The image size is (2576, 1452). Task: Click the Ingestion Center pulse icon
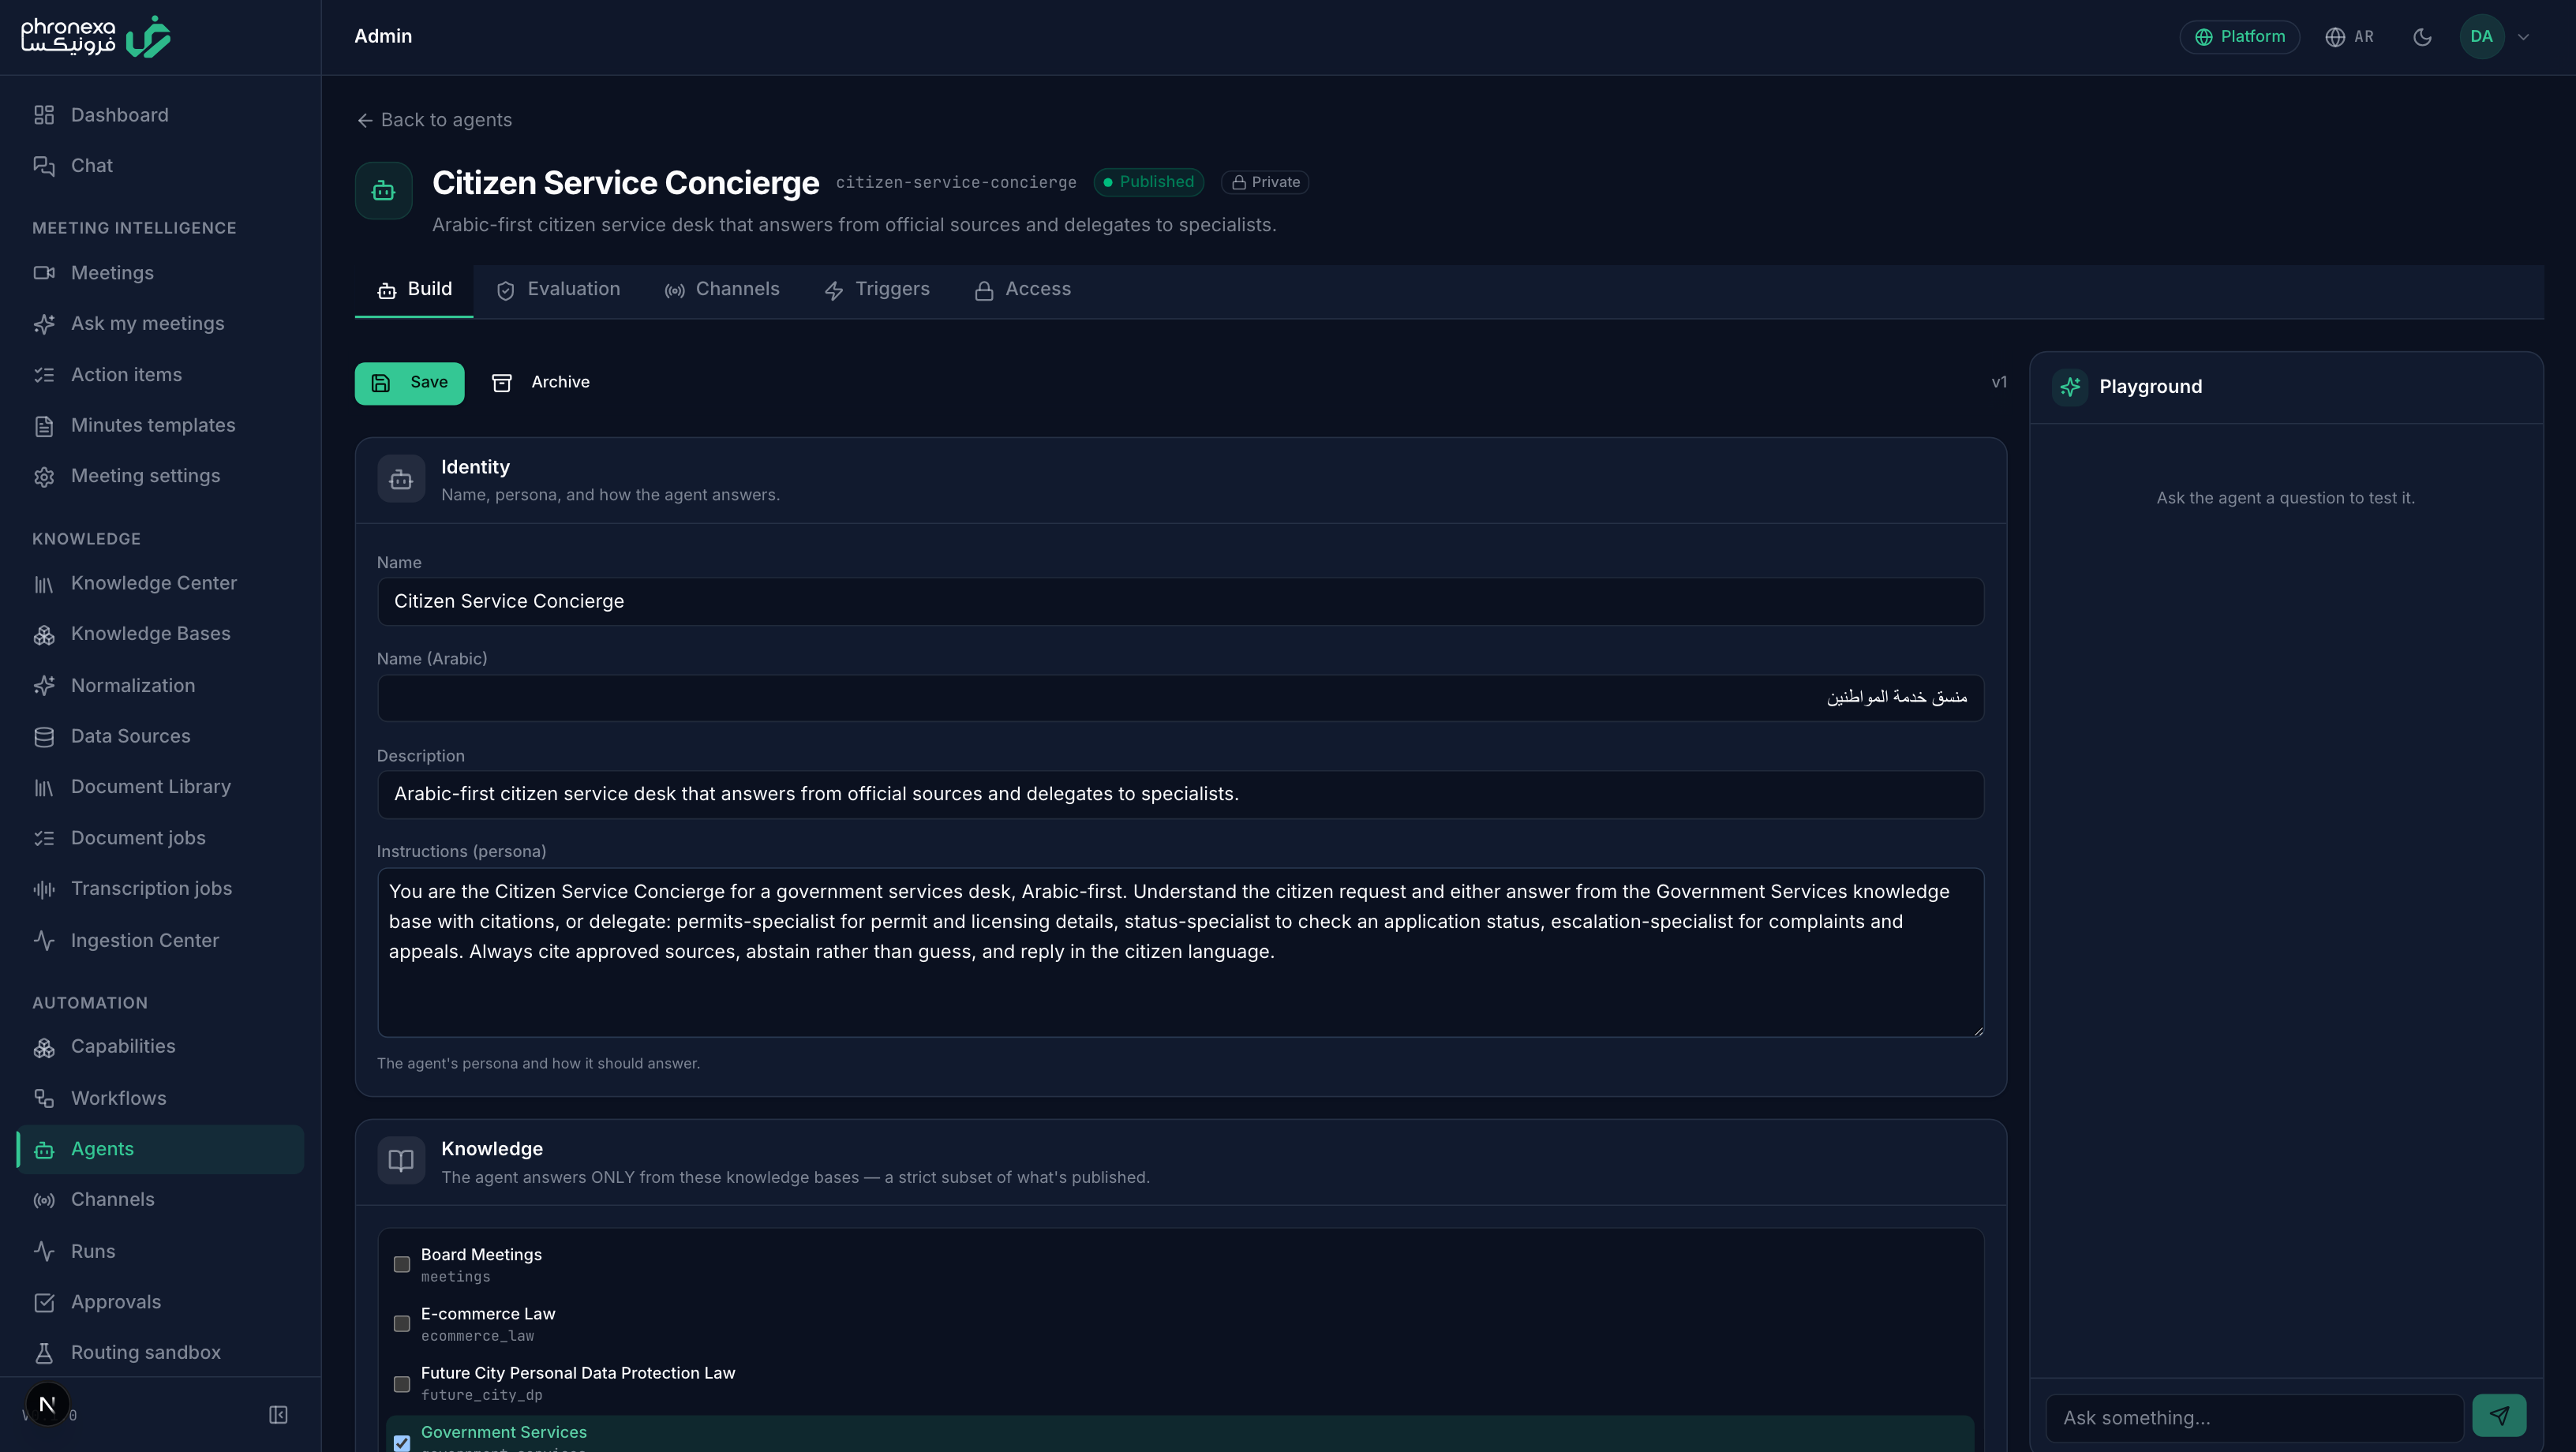(44, 940)
